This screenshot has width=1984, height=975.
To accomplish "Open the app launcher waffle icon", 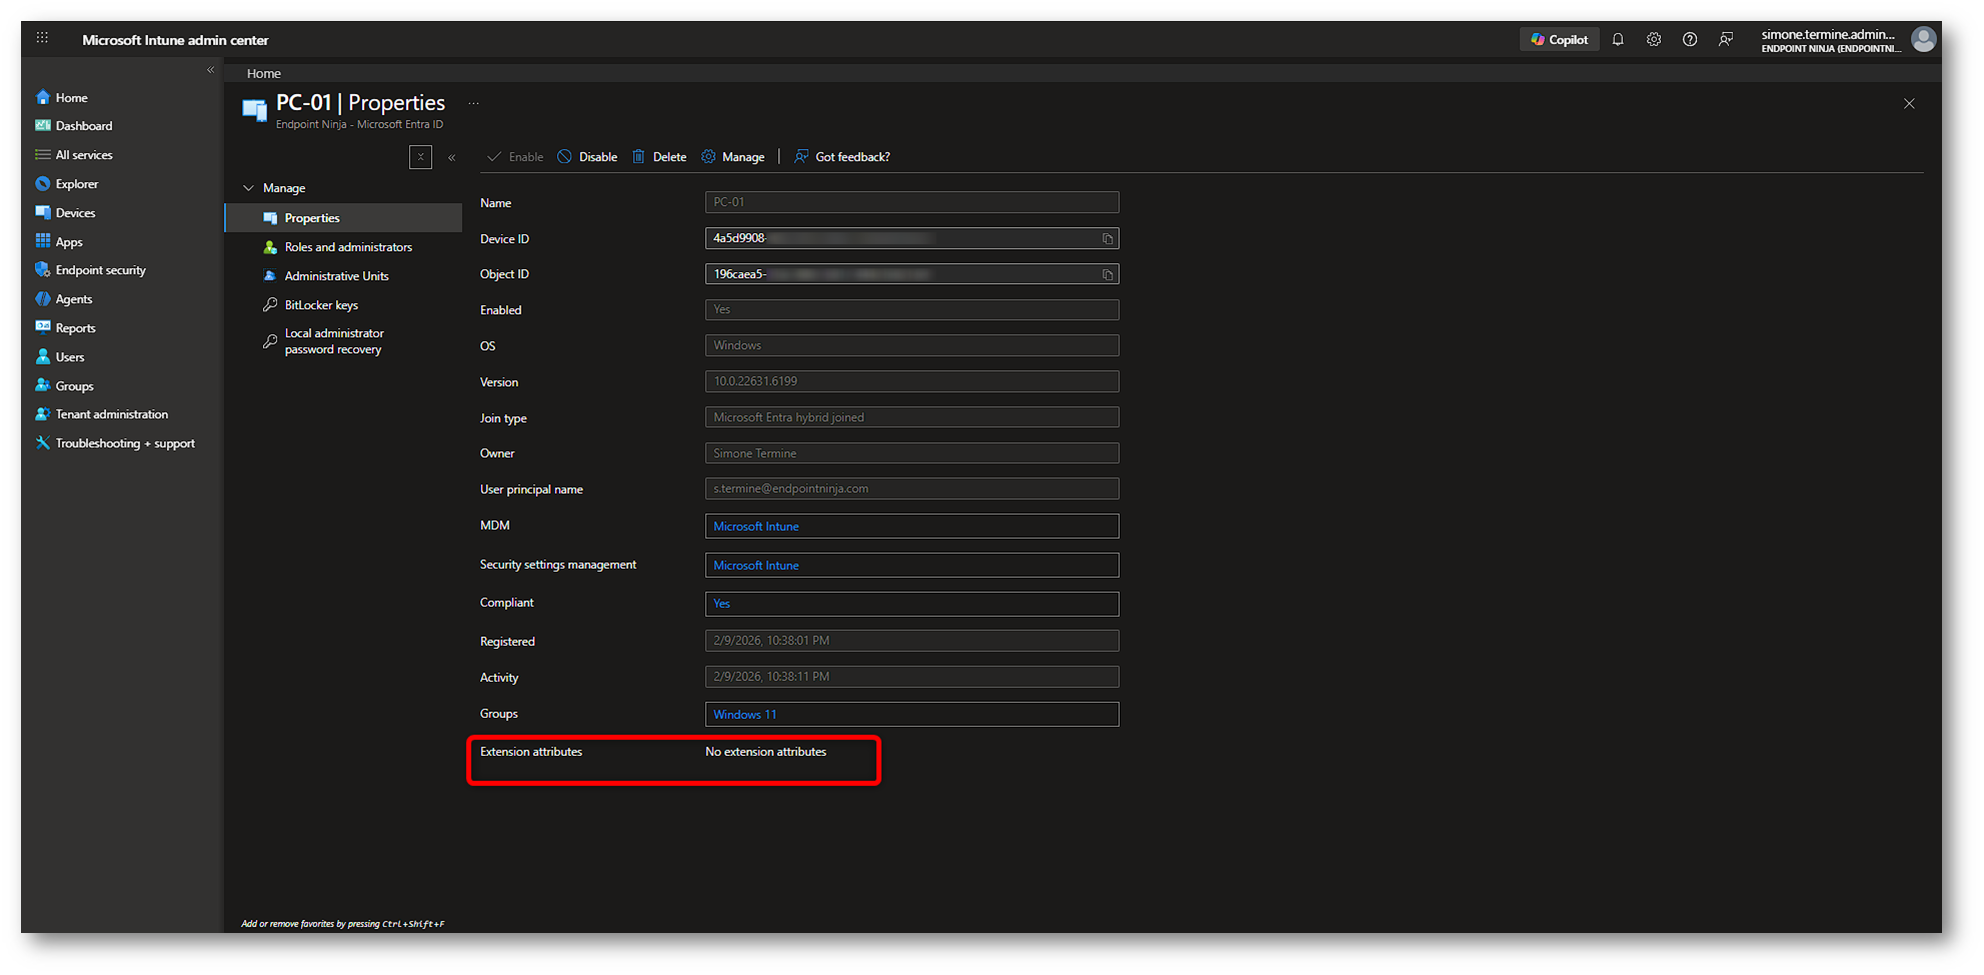I will [42, 38].
